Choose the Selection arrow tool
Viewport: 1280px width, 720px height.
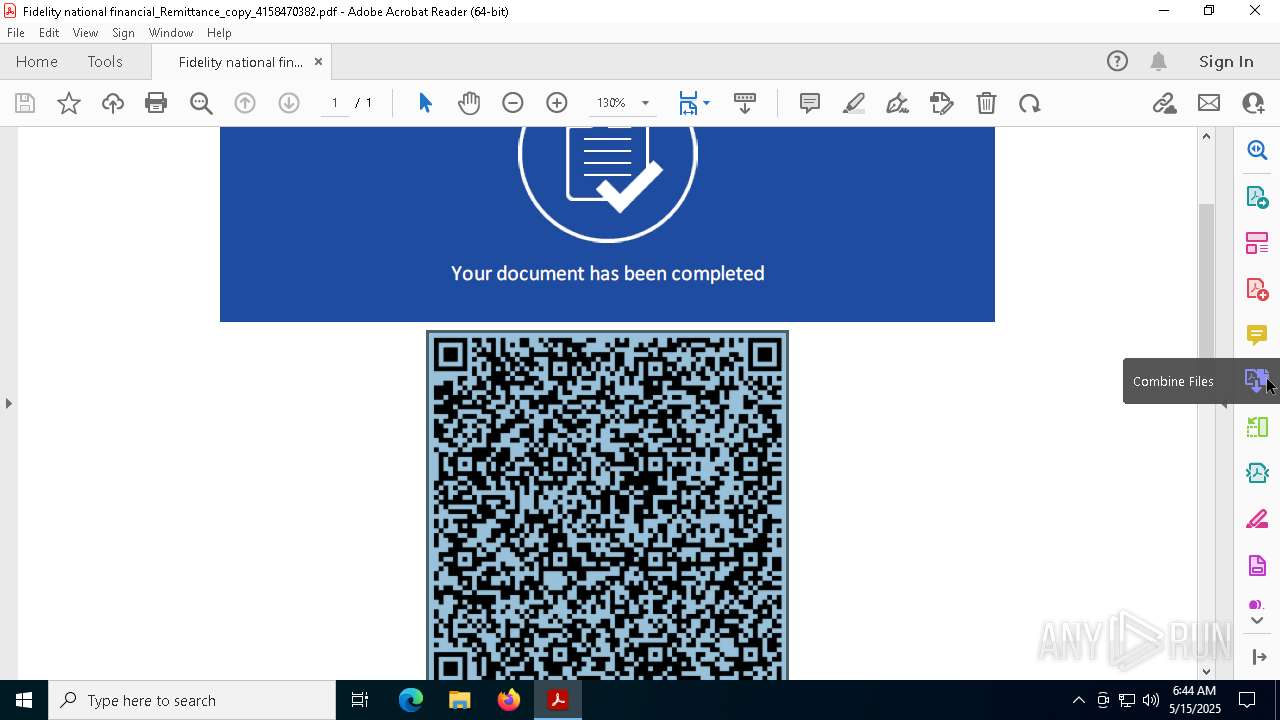(x=425, y=103)
